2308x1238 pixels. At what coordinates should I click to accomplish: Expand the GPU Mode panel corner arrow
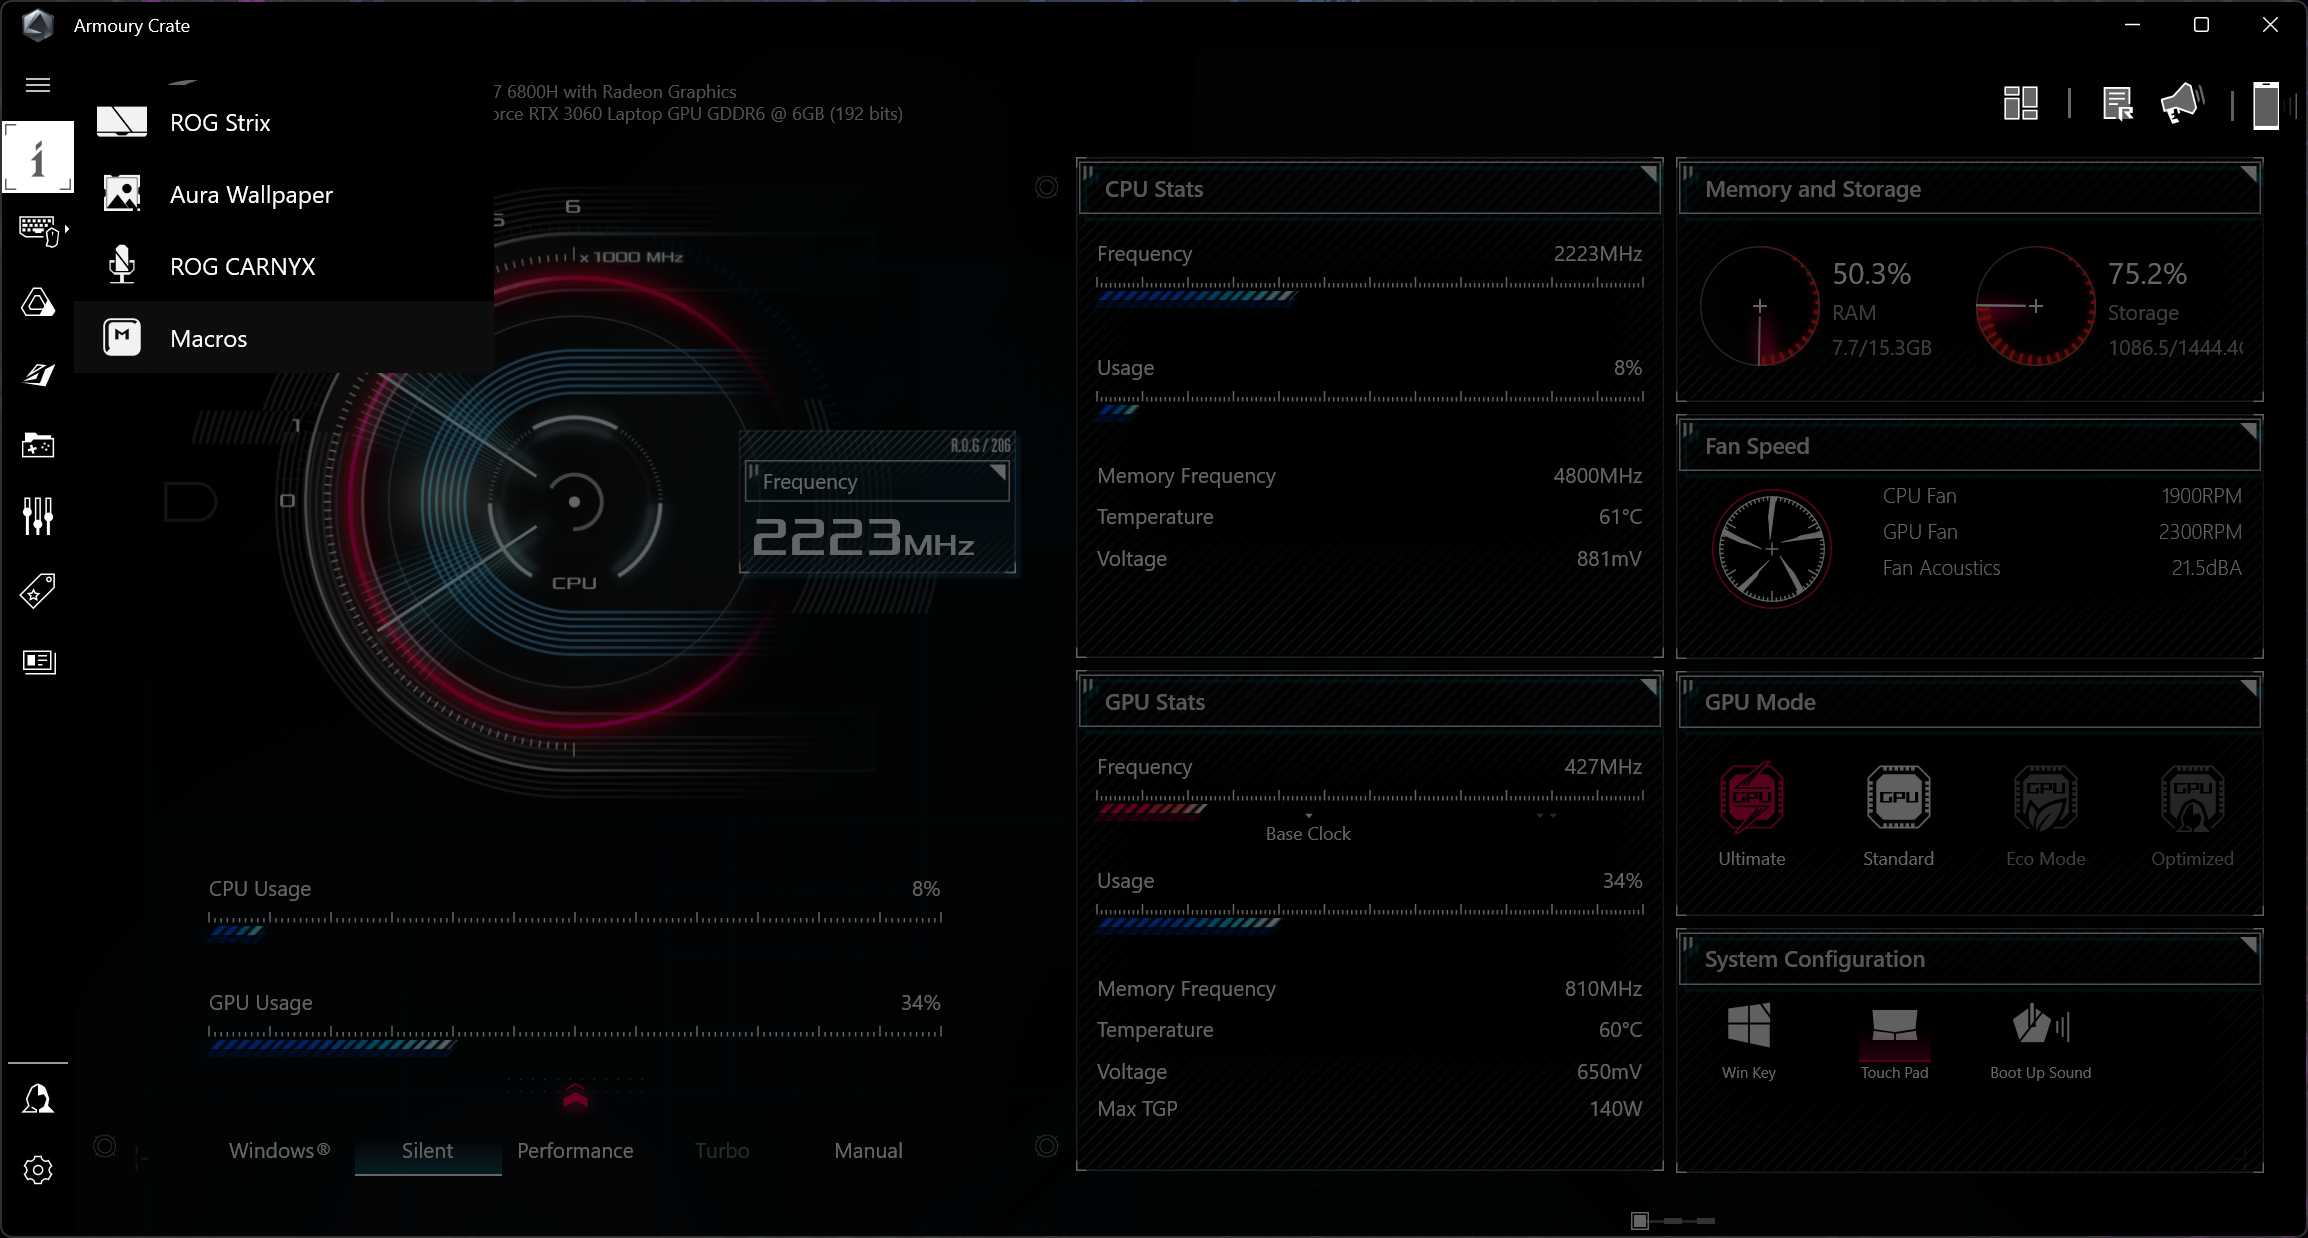2248,687
